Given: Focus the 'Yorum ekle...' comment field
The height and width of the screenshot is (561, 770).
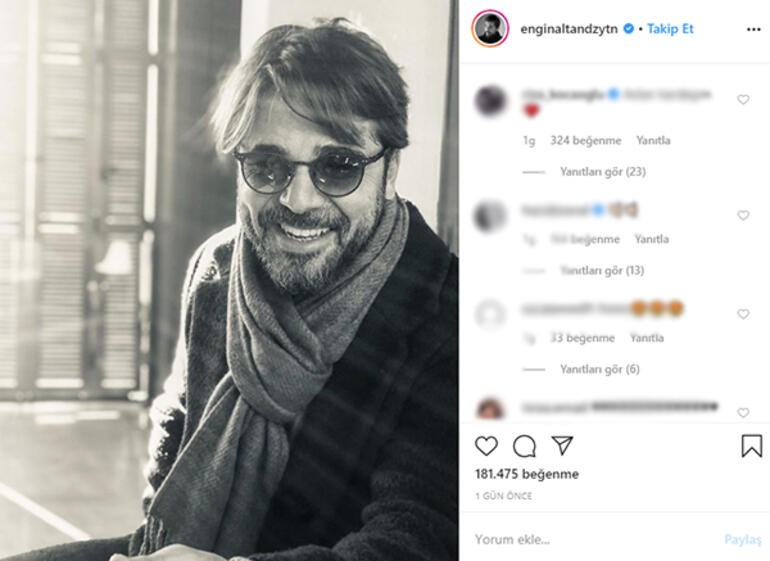Looking at the screenshot, I should [x=590, y=539].
